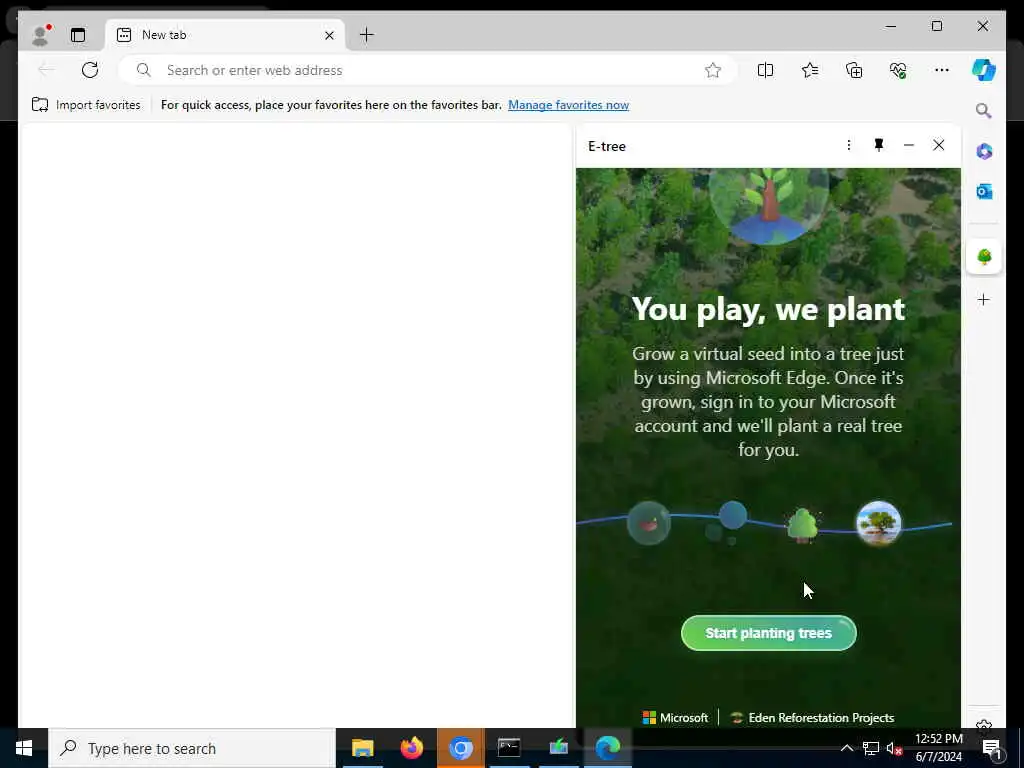Click the back navigation arrow
The width and height of the screenshot is (1024, 768).
[x=46, y=70]
